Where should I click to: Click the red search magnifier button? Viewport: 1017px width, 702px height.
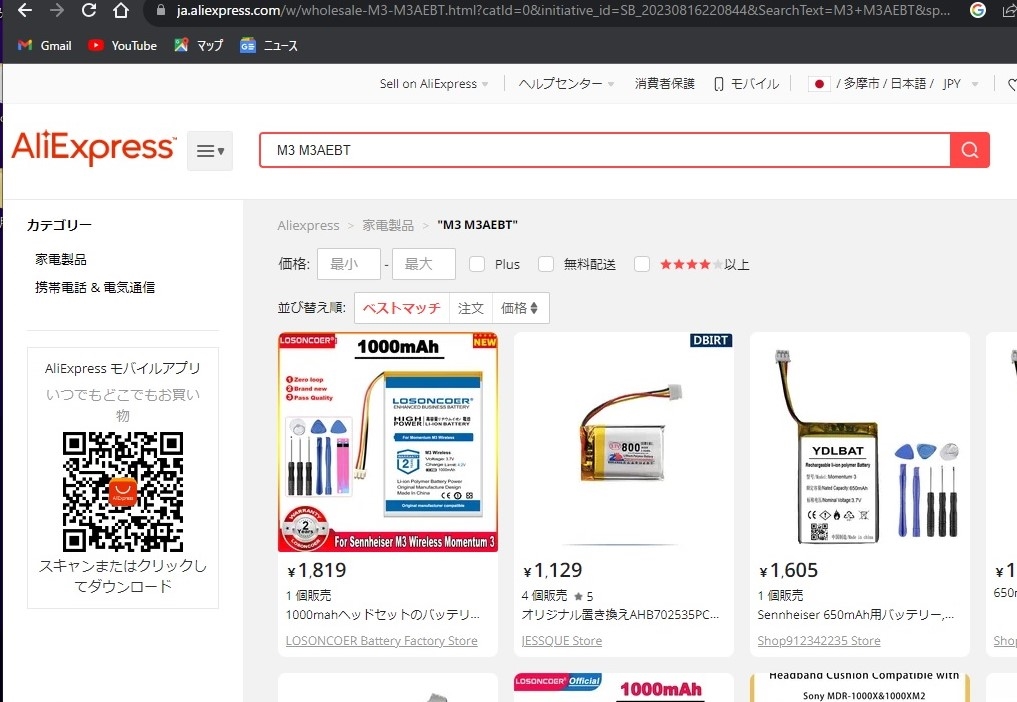point(970,150)
